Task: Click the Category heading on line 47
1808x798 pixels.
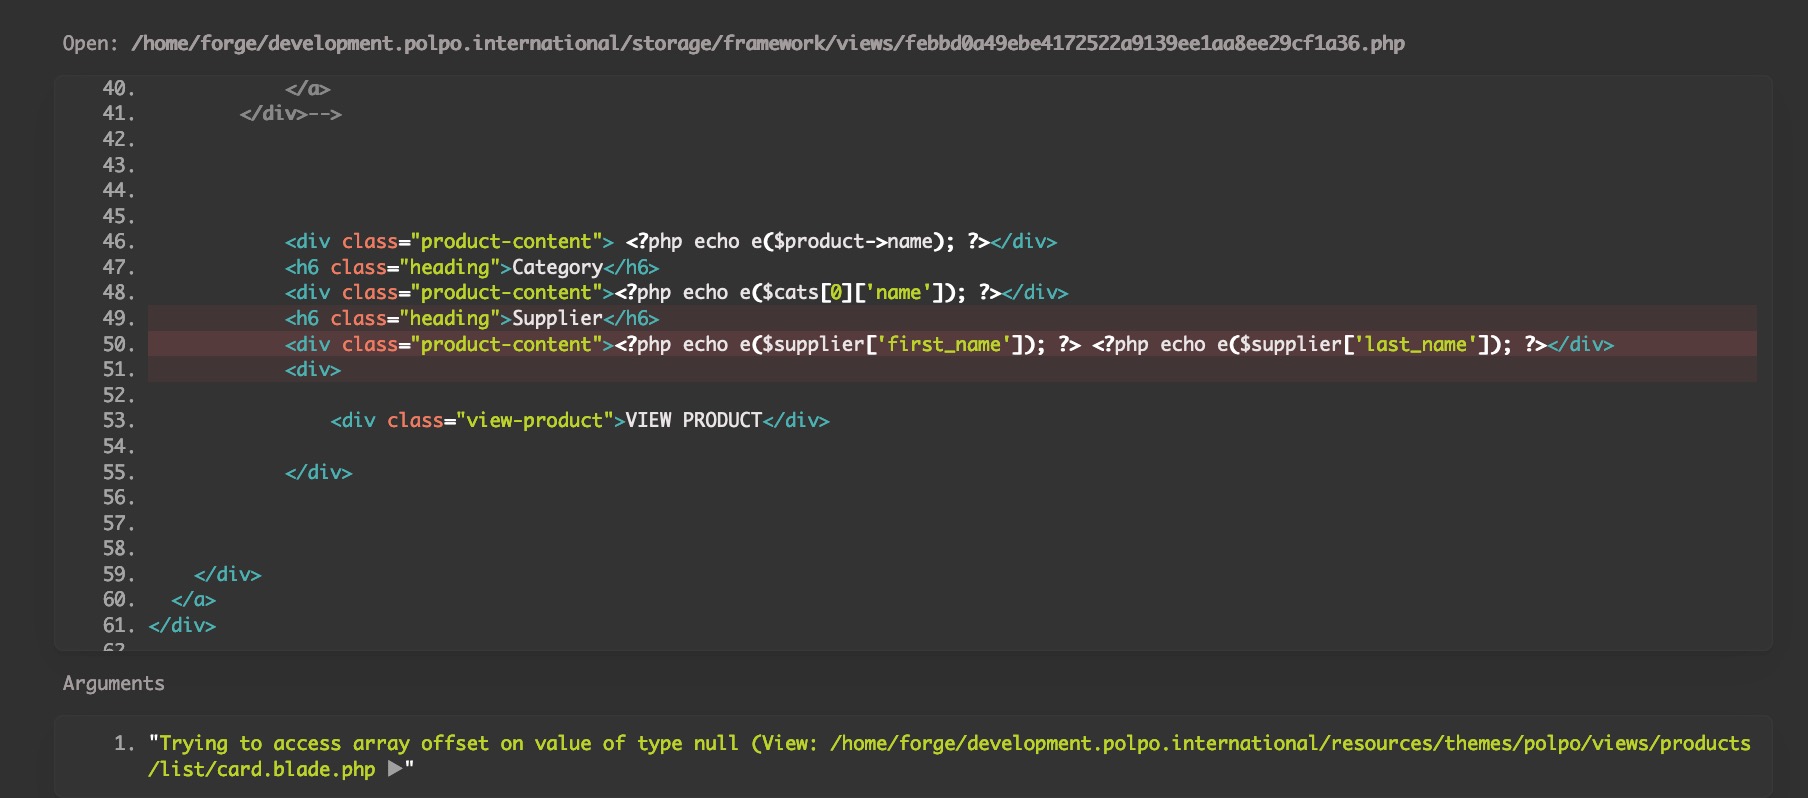Action: [x=557, y=267]
